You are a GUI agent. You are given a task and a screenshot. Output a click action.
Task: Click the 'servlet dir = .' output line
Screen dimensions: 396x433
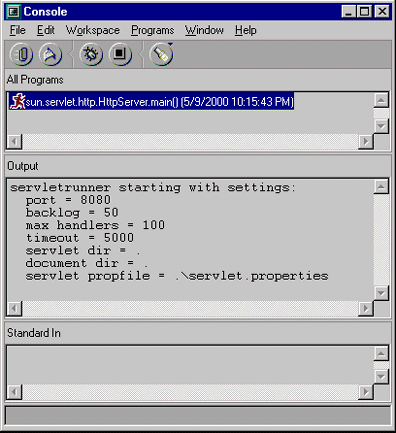pyautogui.click(x=83, y=251)
